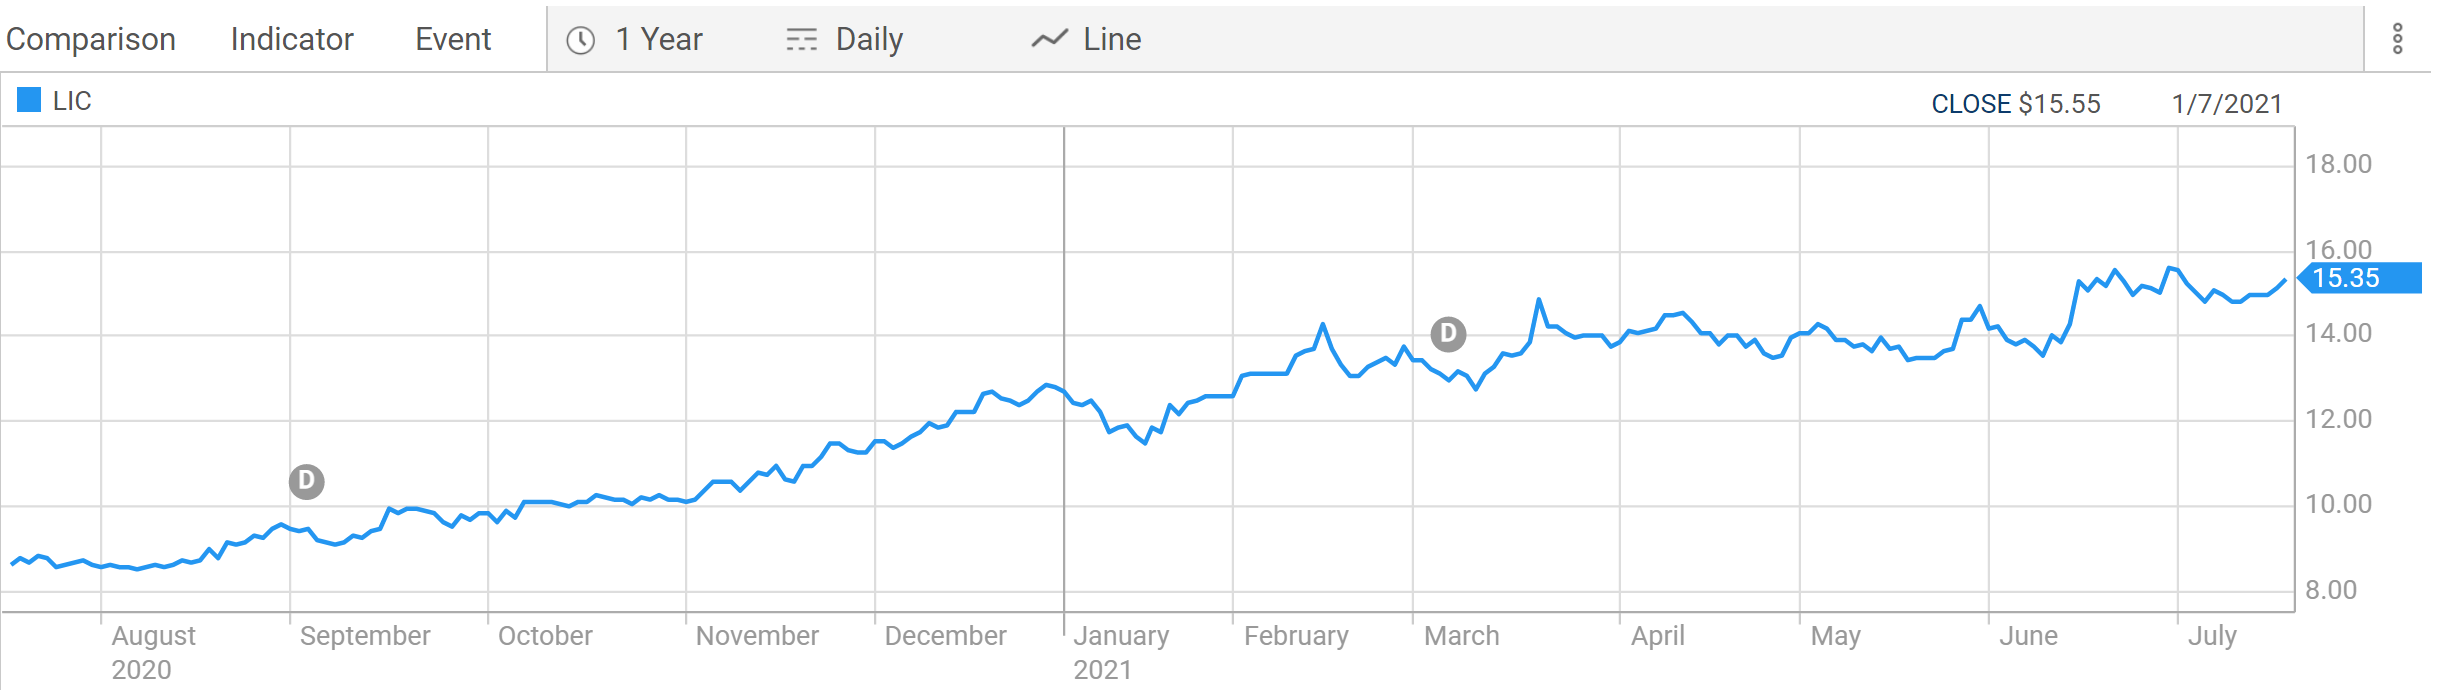Open the Event menu

click(453, 39)
